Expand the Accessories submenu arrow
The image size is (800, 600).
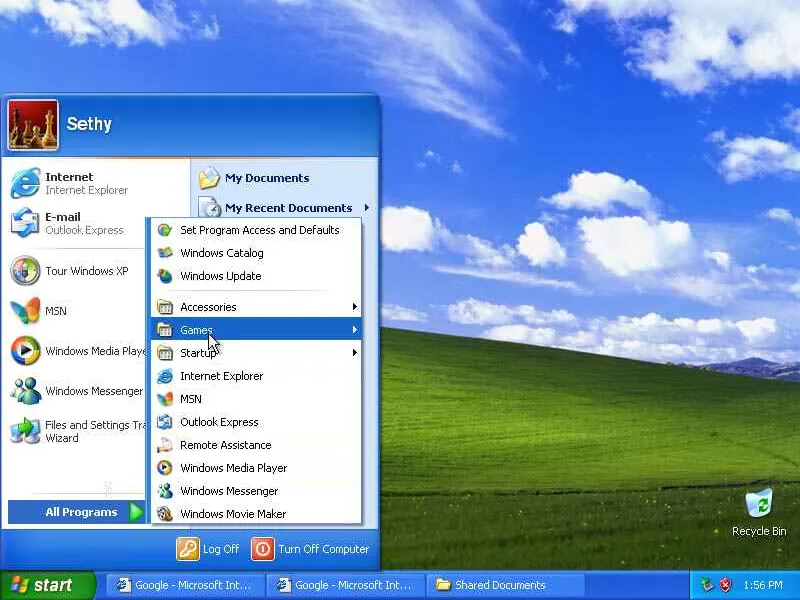click(x=355, y=307)
